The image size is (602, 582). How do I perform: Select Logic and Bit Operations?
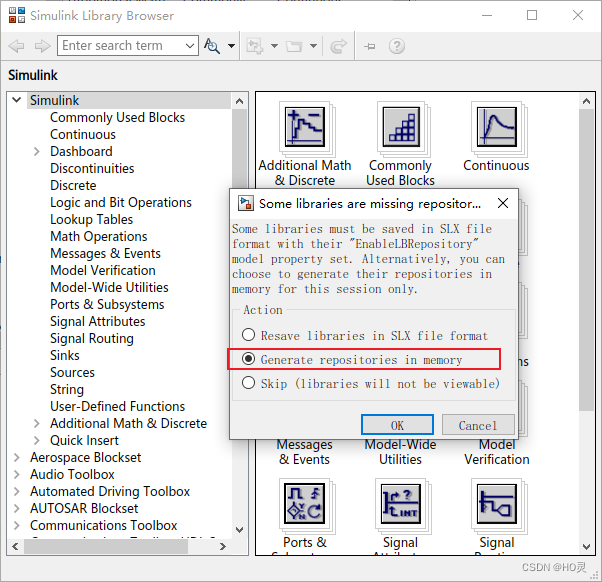[121, 202]
